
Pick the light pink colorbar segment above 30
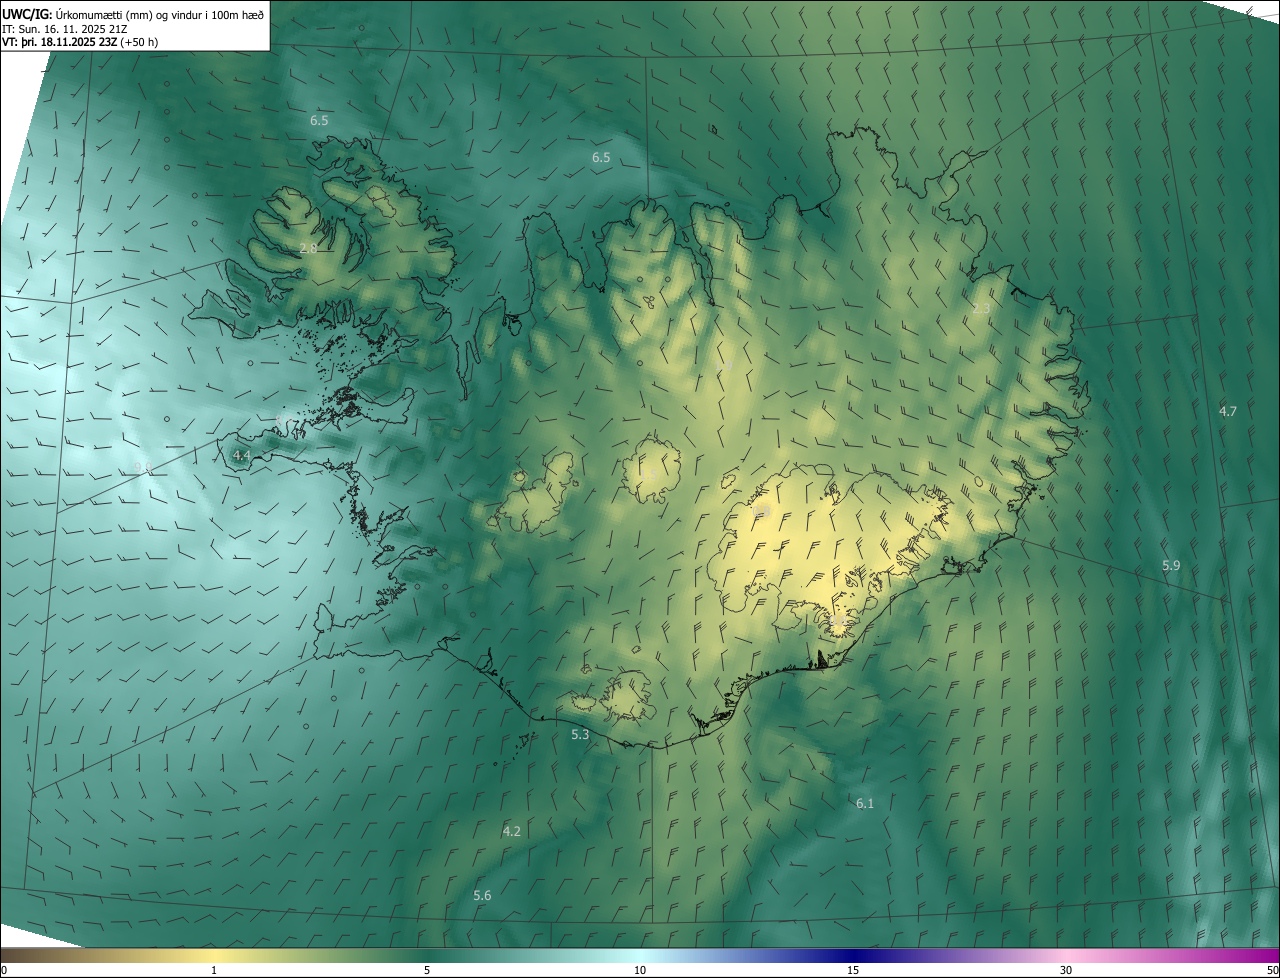pyautogui.click(x=1066, y=955)
